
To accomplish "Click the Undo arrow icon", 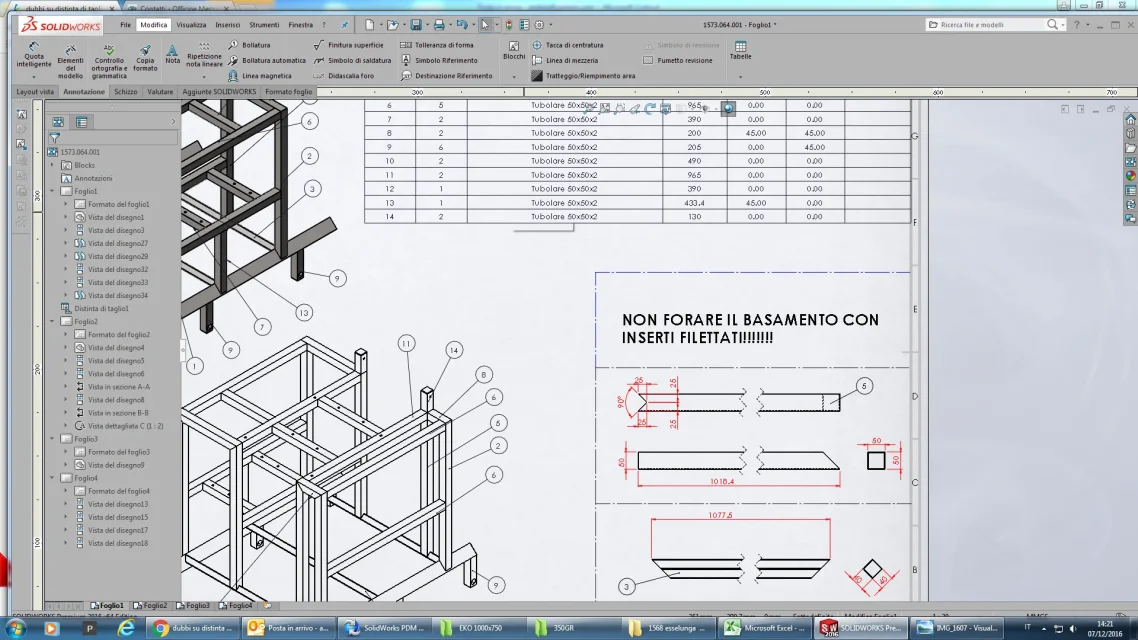I will (x=462, y=25).
